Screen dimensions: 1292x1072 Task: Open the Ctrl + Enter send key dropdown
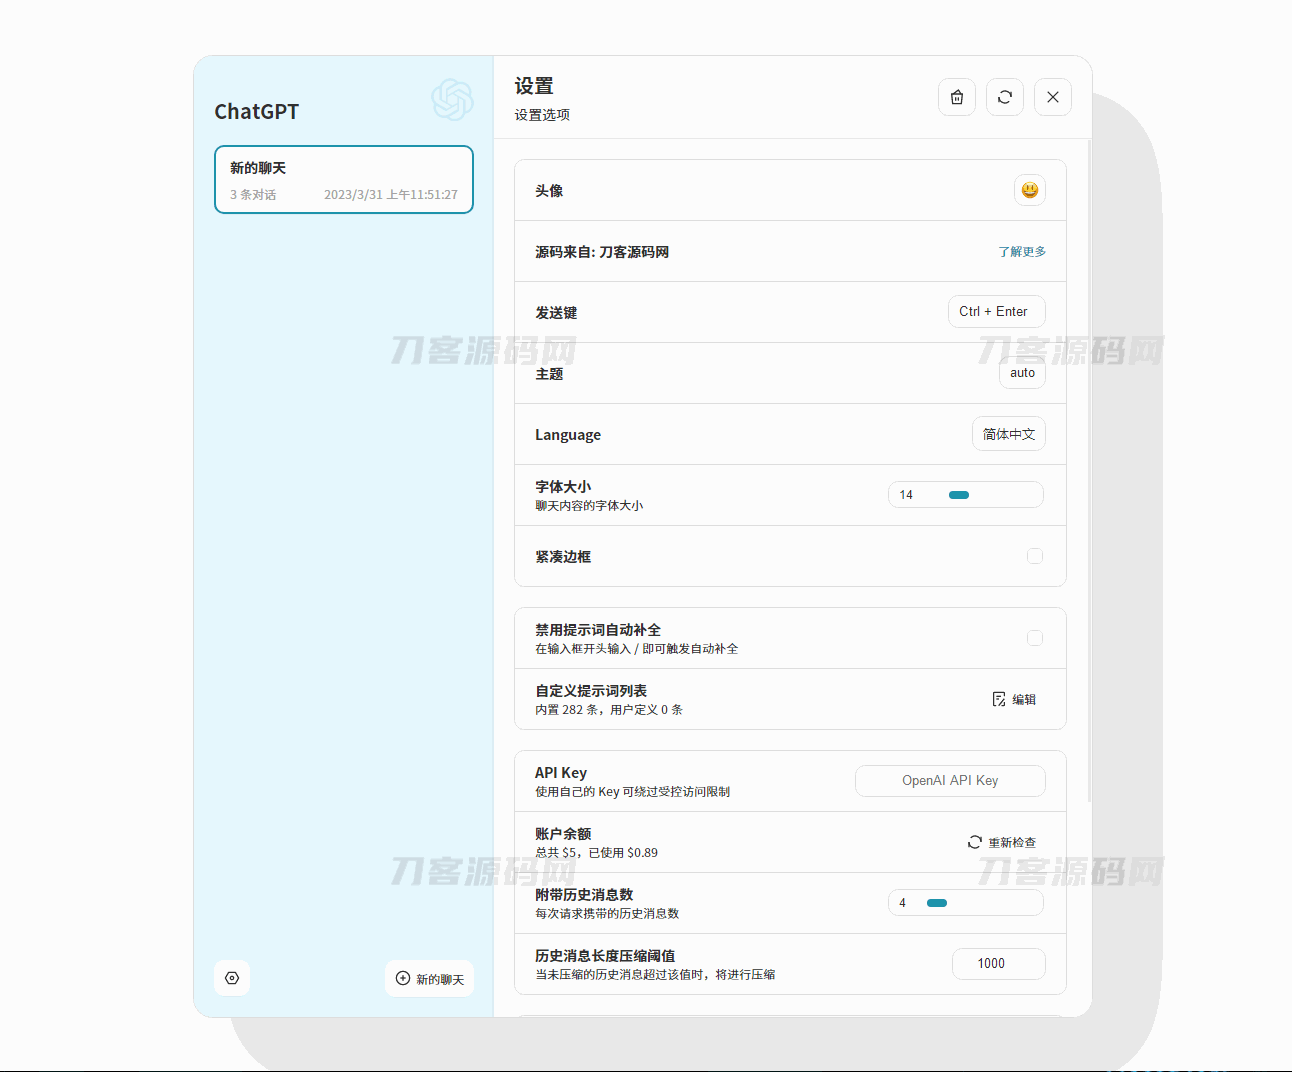[996, 311]
